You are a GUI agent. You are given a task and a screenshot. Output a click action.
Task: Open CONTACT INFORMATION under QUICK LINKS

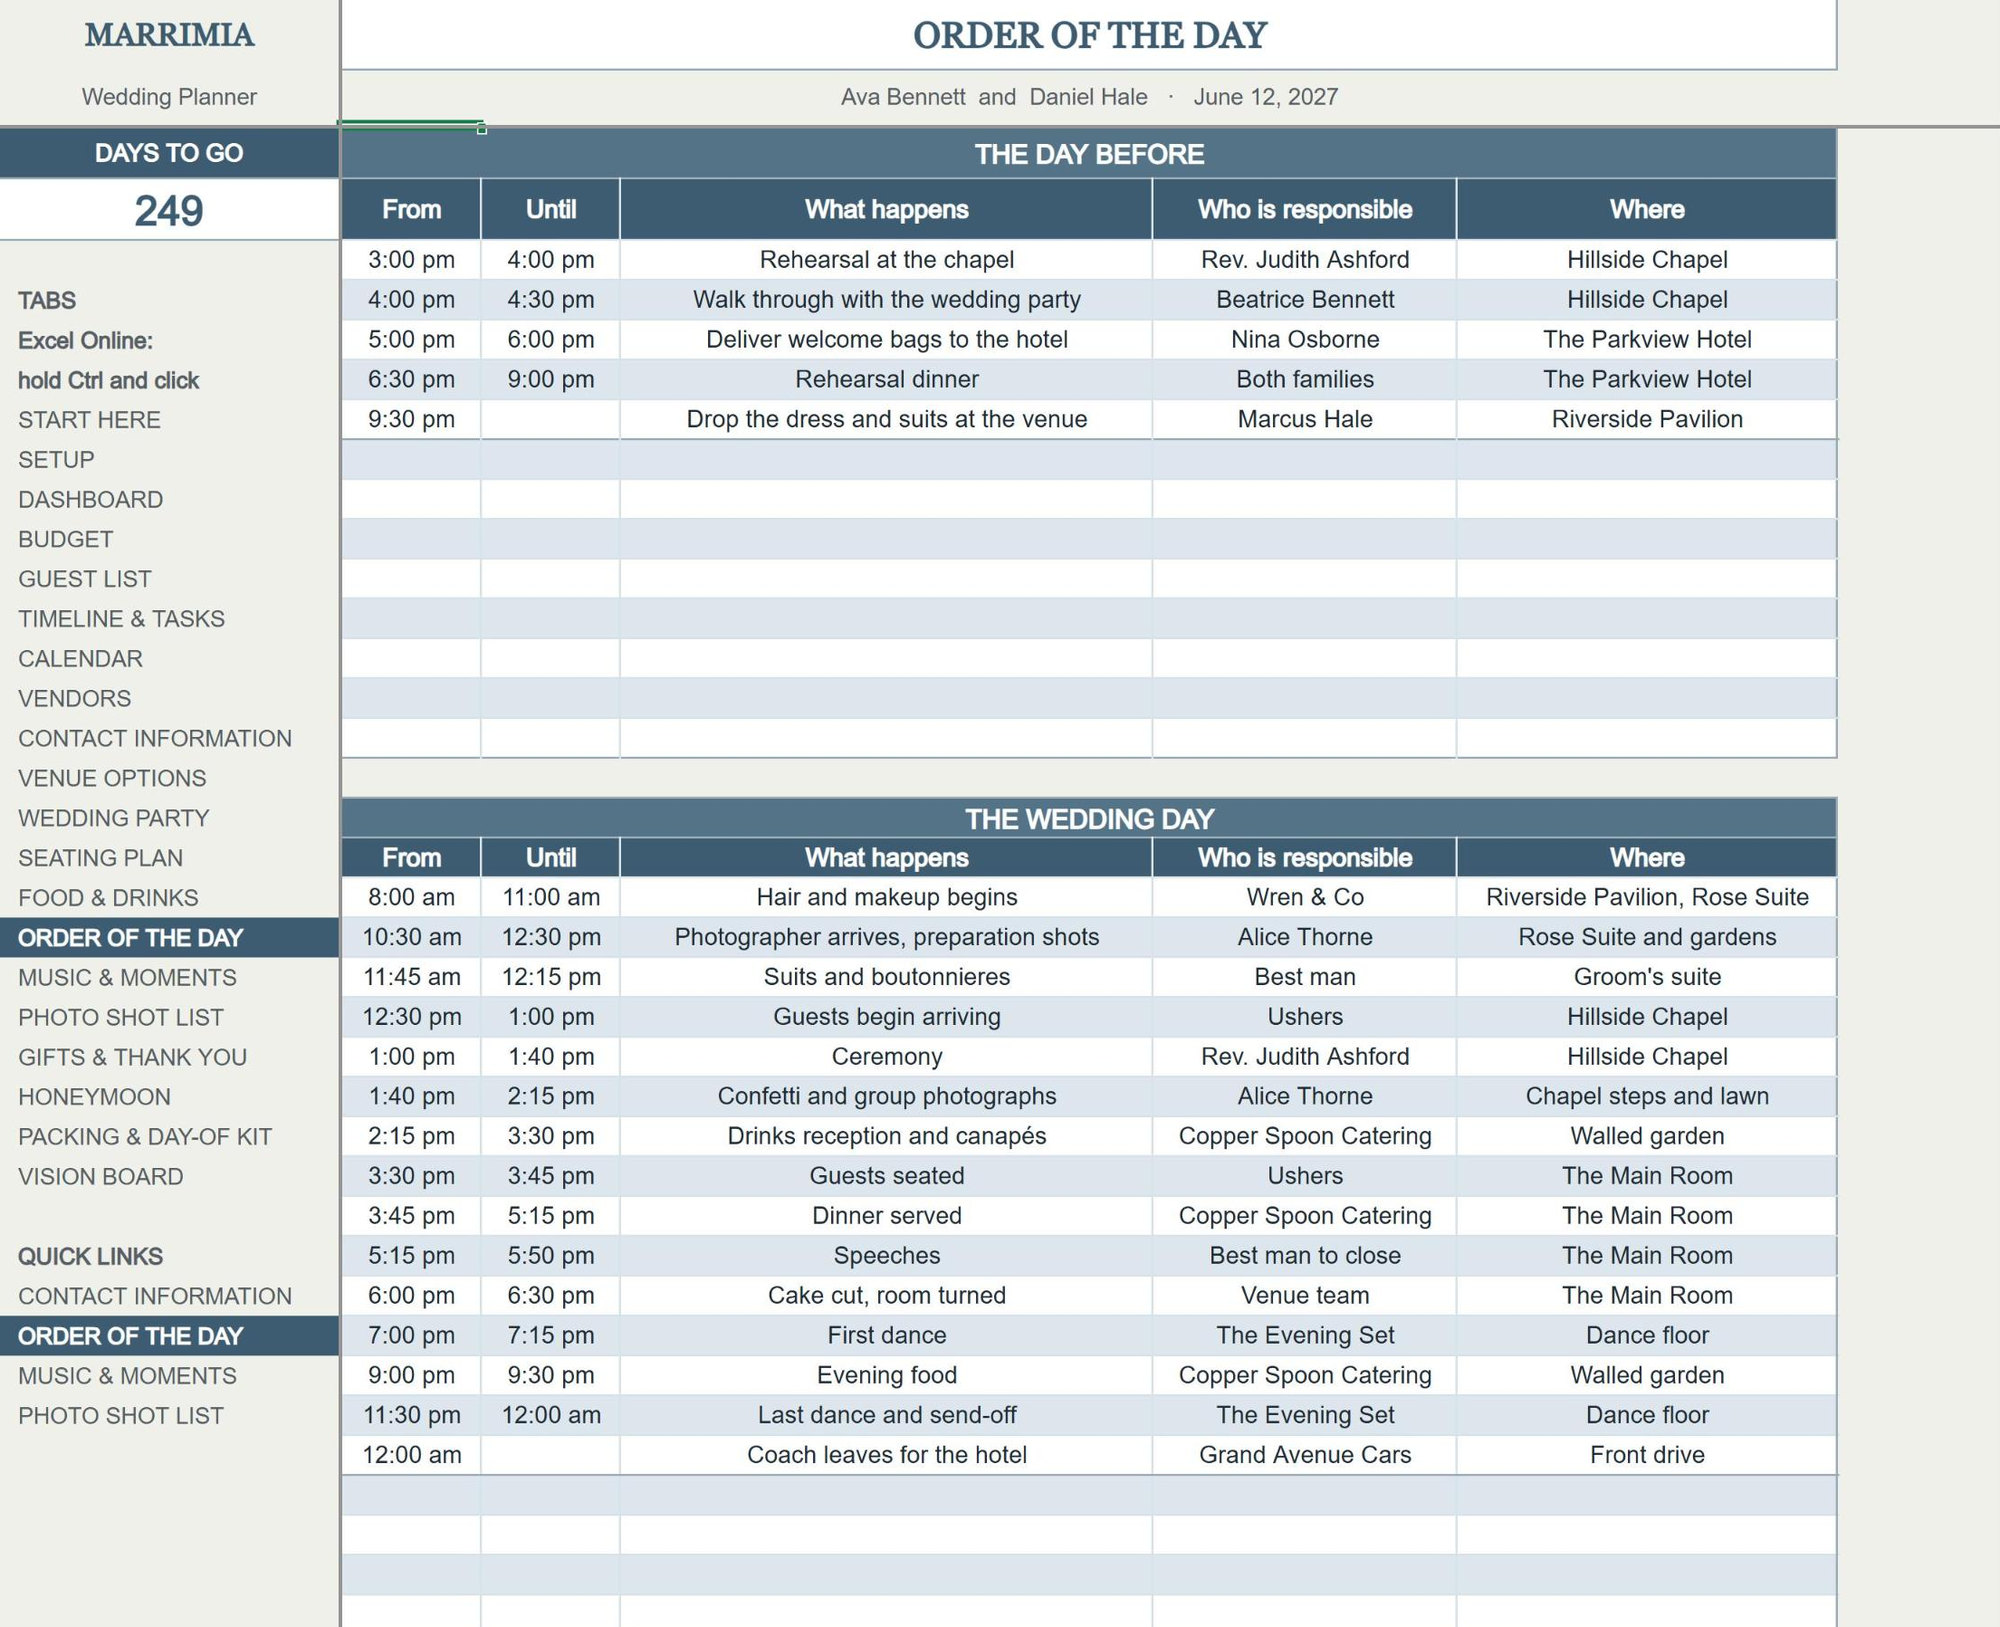pyautogui.click(x=155, y=1297)
